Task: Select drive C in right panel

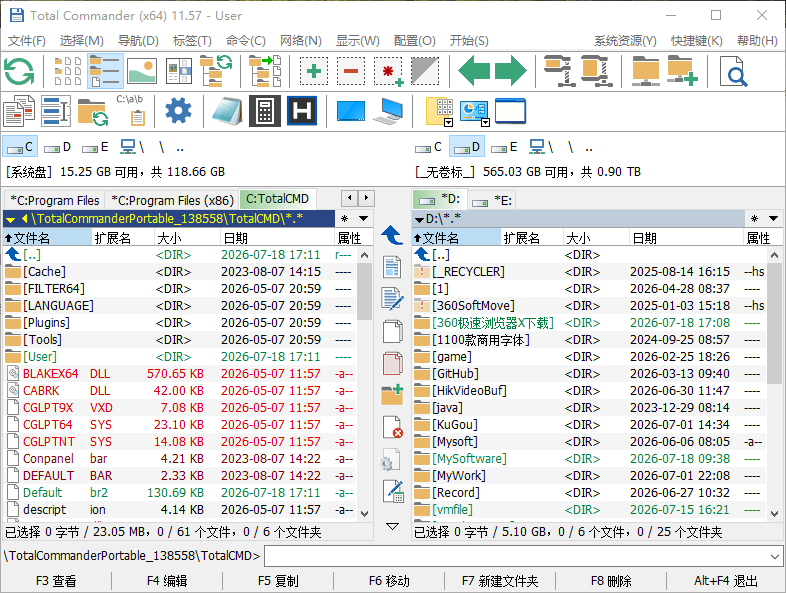Action: [x=429, y=147]
